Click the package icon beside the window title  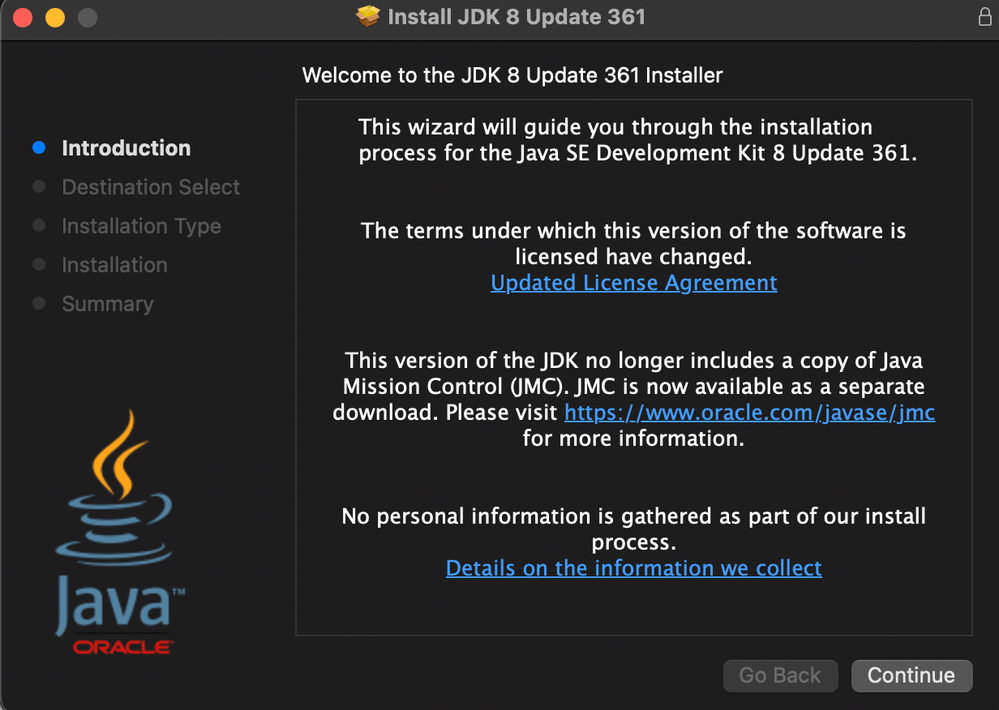(368, 17)
